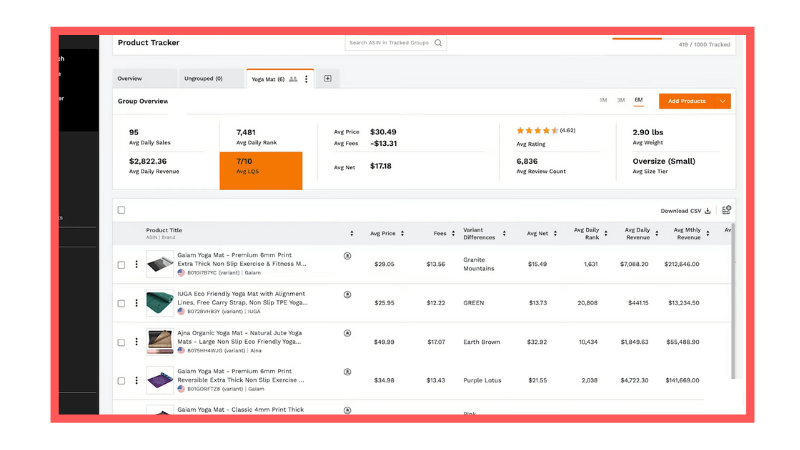Switch to the Overview tab
The width and height of the screenshot is (800, 450).
130,78
